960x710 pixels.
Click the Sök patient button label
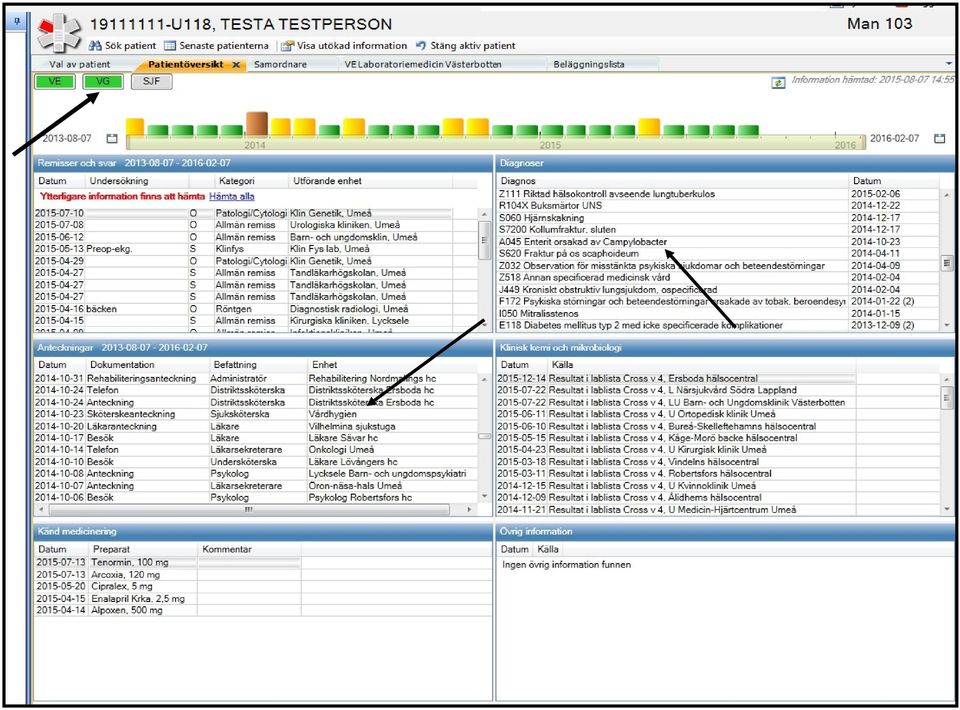(130, 46)
